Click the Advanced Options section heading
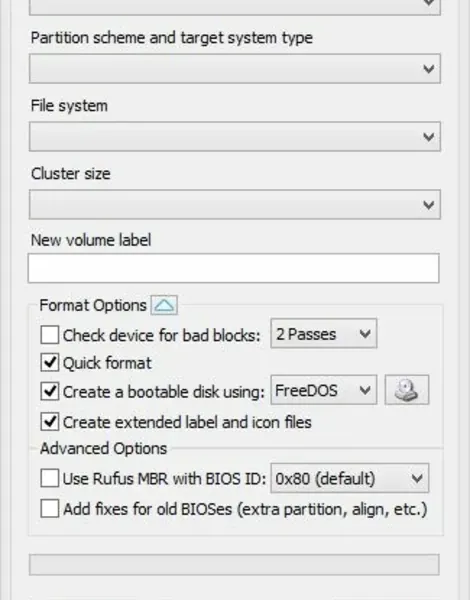The height and width of the screenshot is (600, 470). pos(103,448)
